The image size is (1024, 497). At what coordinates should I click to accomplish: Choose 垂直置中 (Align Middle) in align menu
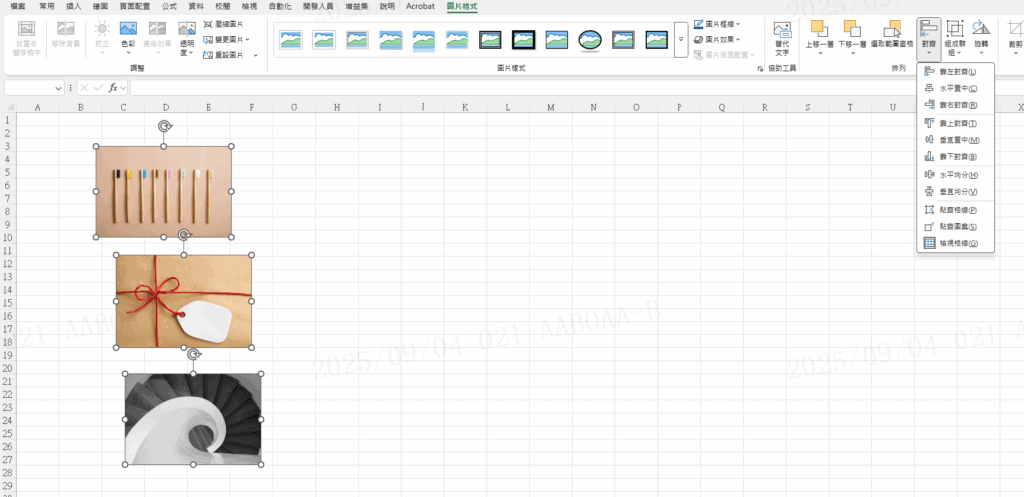coord(955,140)
